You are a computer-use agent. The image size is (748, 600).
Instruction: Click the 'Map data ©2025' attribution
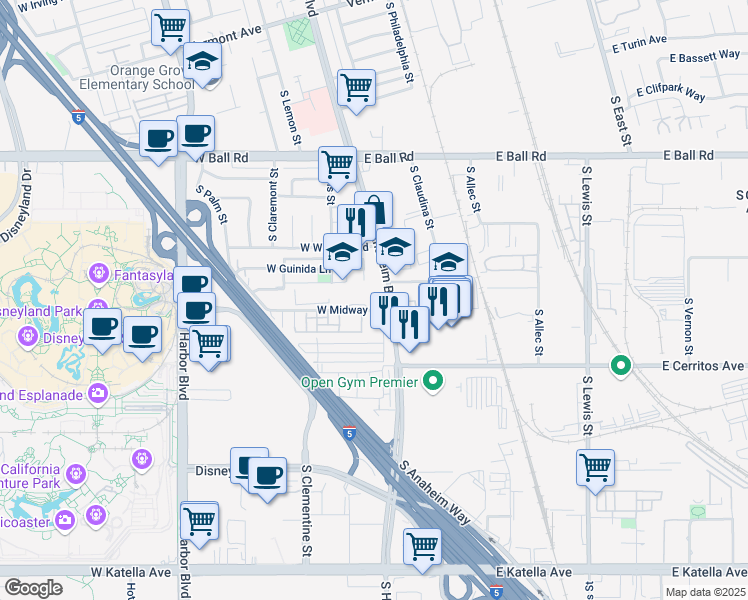click(x=706, y=592)
